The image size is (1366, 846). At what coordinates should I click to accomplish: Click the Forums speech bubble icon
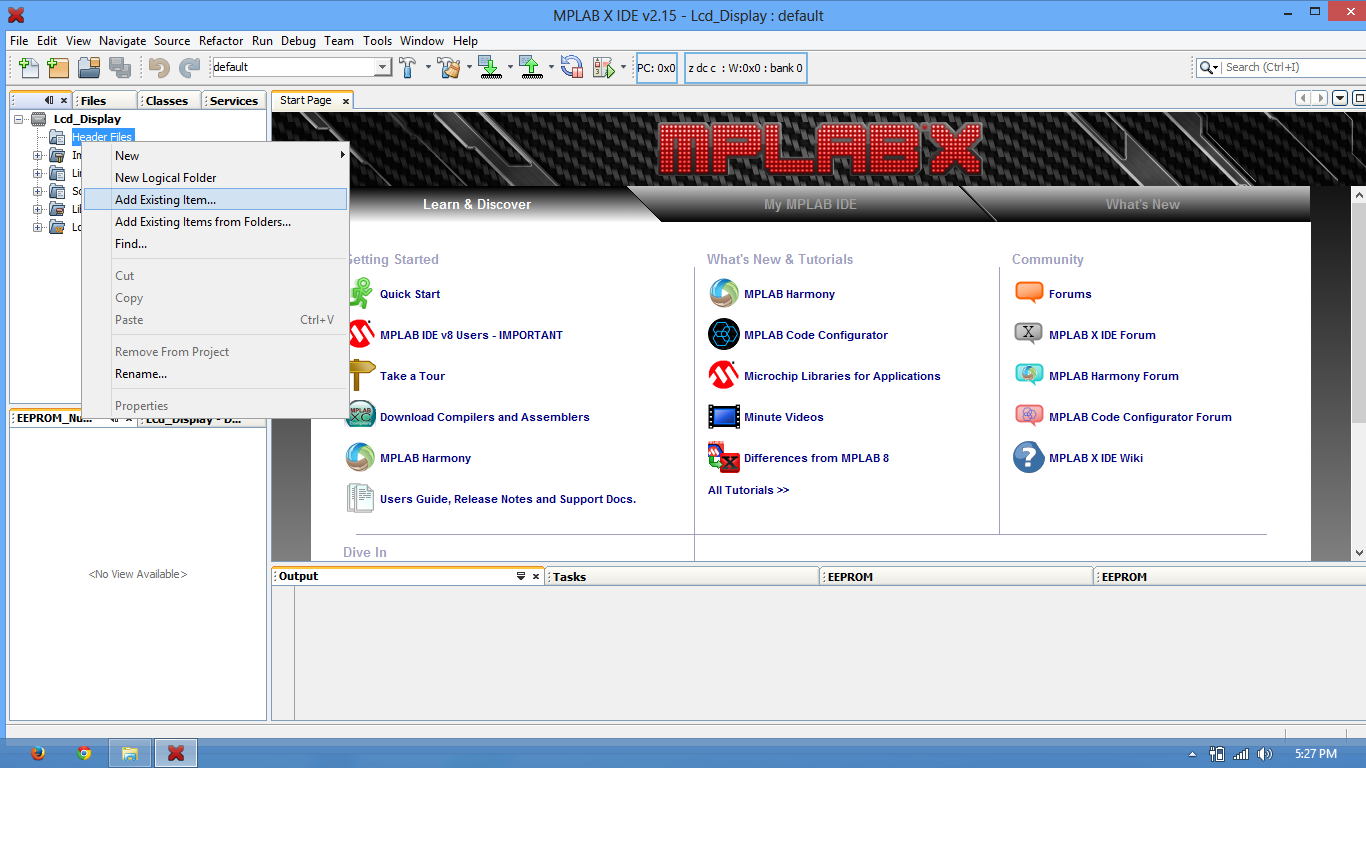(1029, 293)
